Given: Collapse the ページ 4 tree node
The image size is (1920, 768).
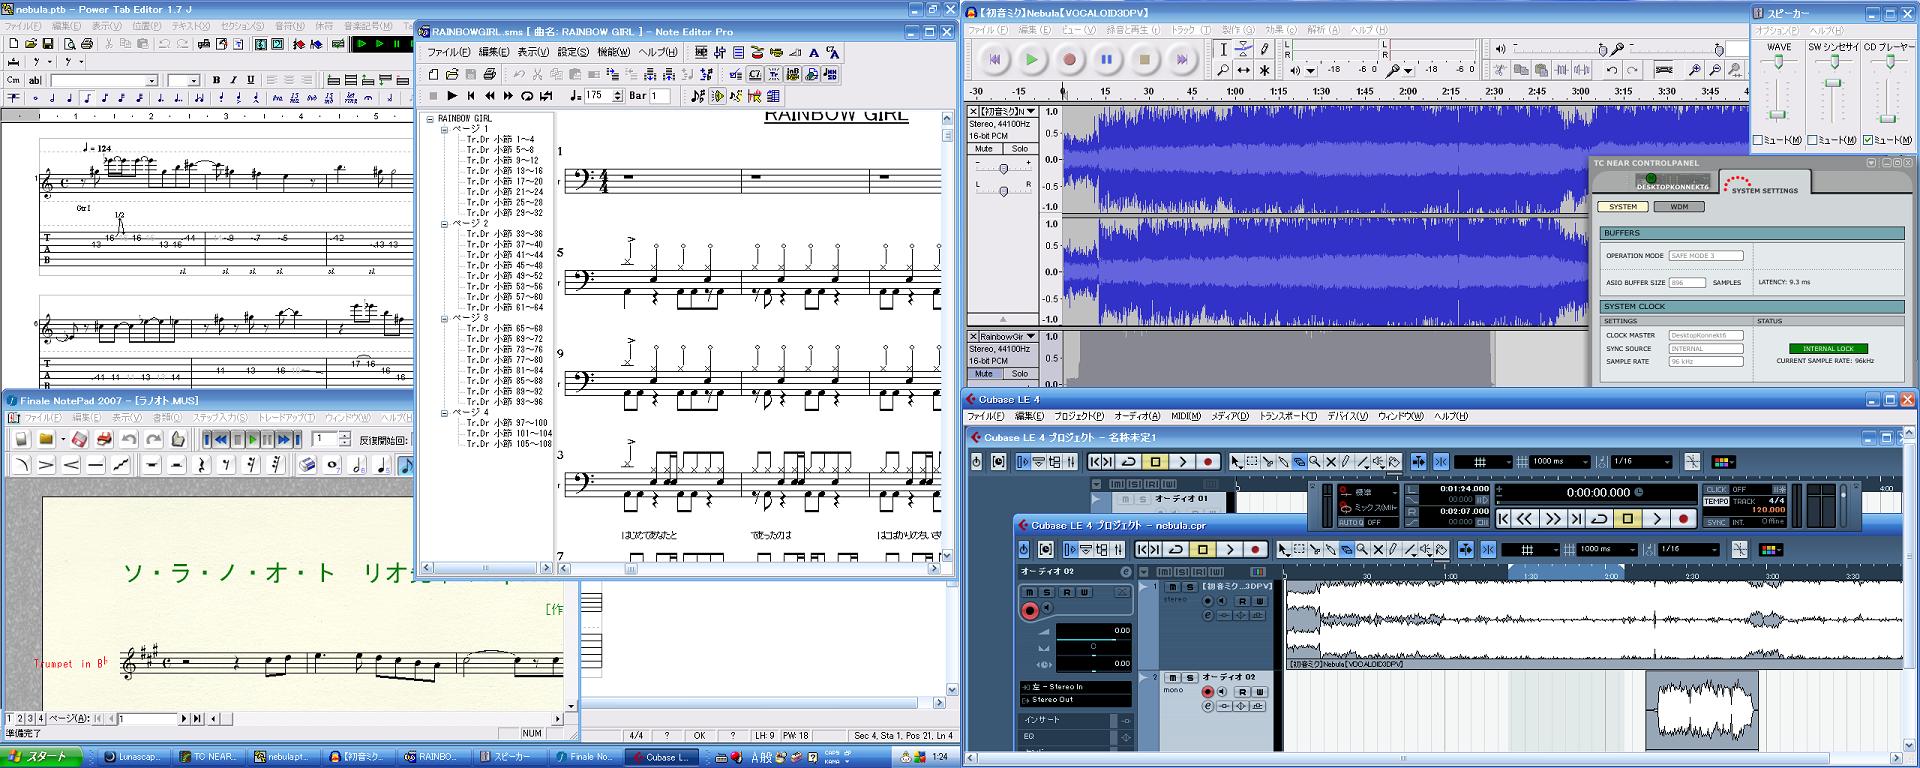Looking at the screenshot, I should 445,412.
